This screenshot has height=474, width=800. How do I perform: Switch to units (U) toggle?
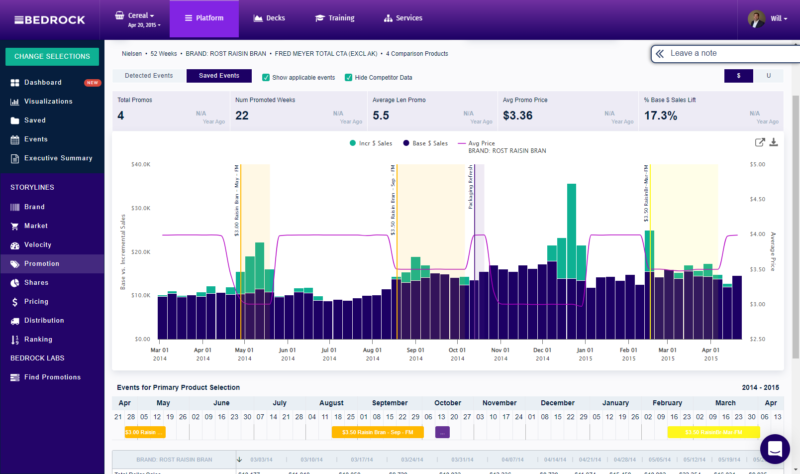768,76
